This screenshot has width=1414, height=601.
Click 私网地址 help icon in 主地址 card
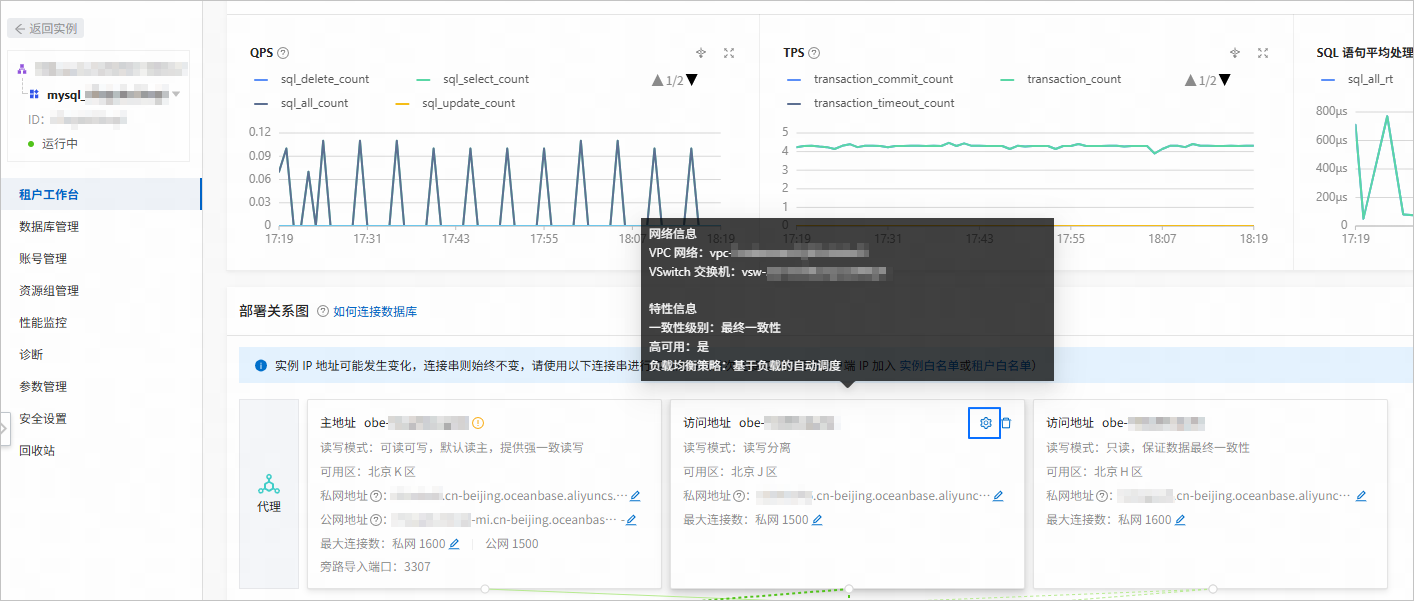[376, 495]
